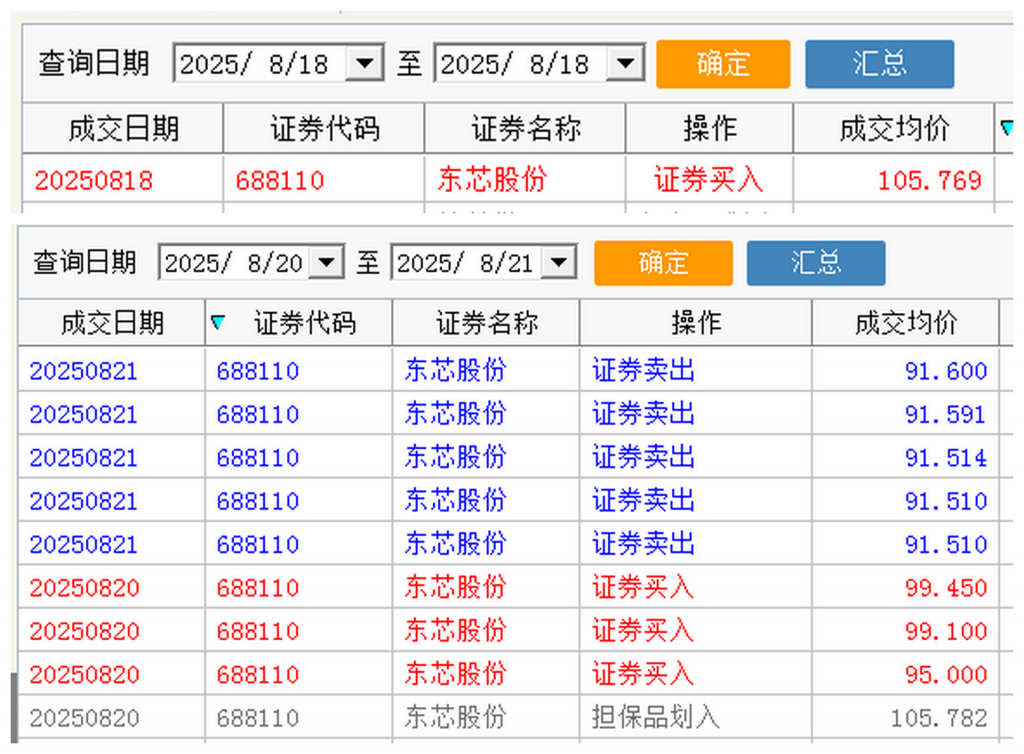Open the start date dropdown in the 8/18 query
The width and height of the screenshot is (1024, 754).
(365, 64)
